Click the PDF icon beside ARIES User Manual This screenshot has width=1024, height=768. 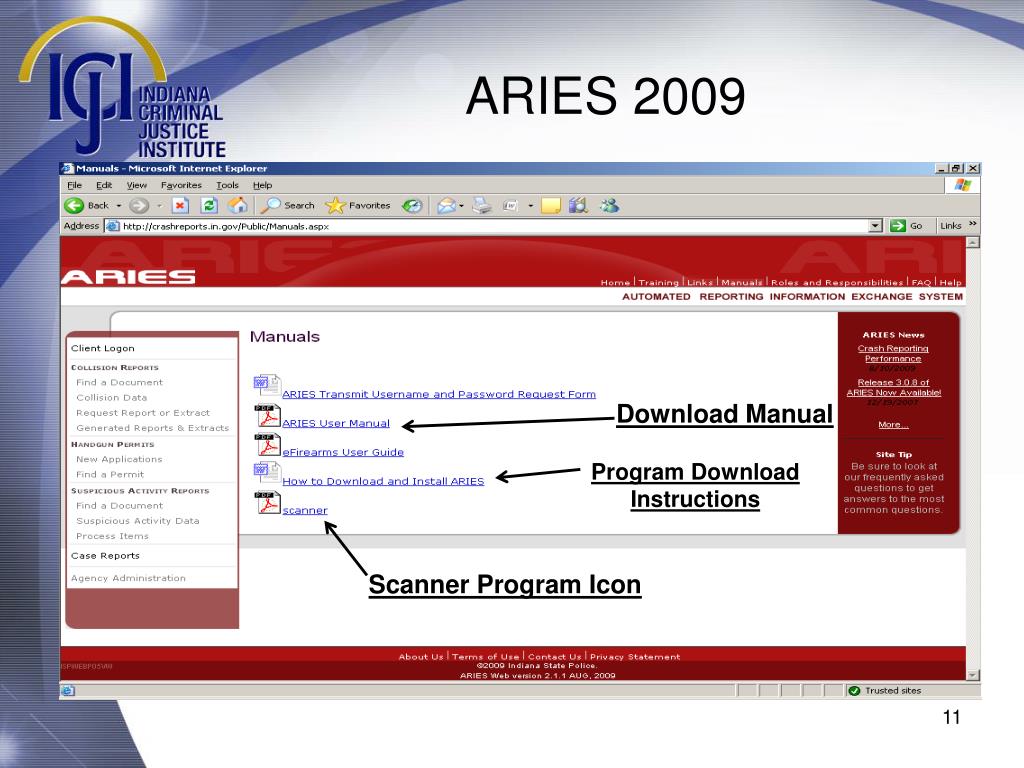click(x=267, y=416)
